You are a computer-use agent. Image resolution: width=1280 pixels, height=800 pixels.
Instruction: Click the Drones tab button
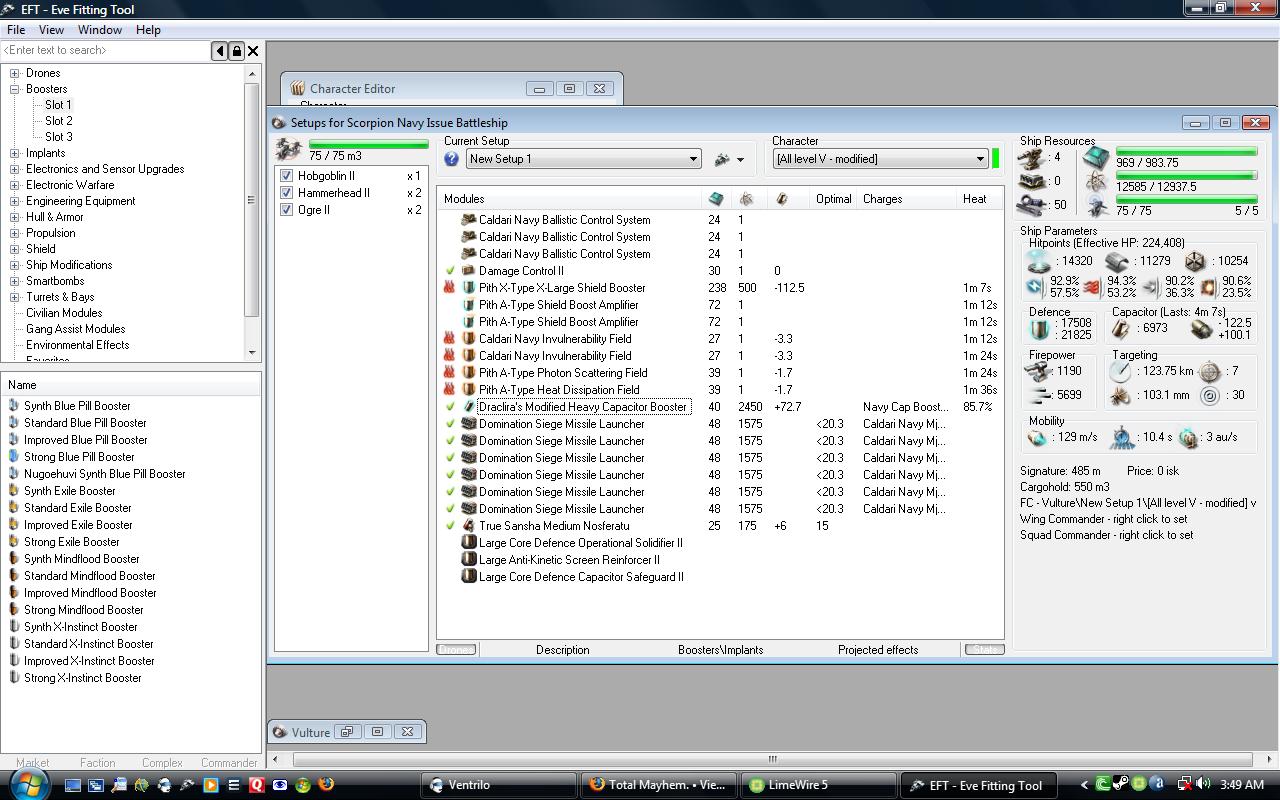click(456, 650)
